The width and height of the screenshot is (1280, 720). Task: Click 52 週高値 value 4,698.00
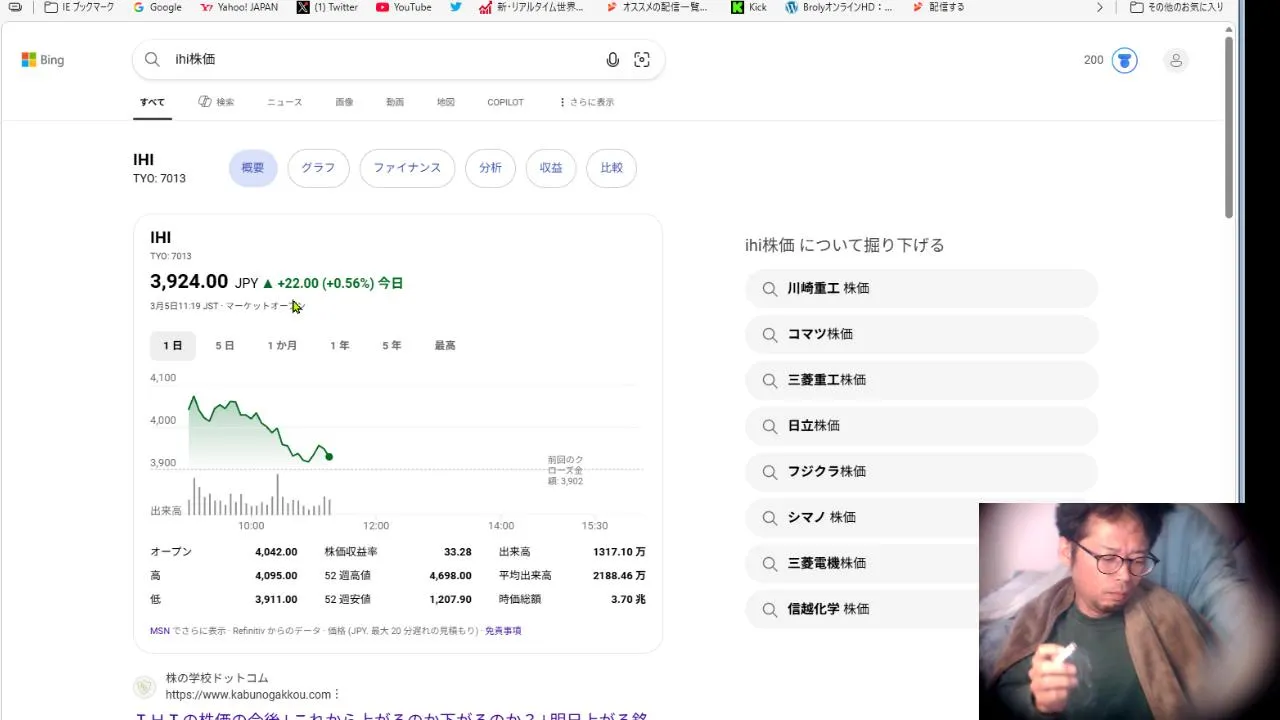450,576
